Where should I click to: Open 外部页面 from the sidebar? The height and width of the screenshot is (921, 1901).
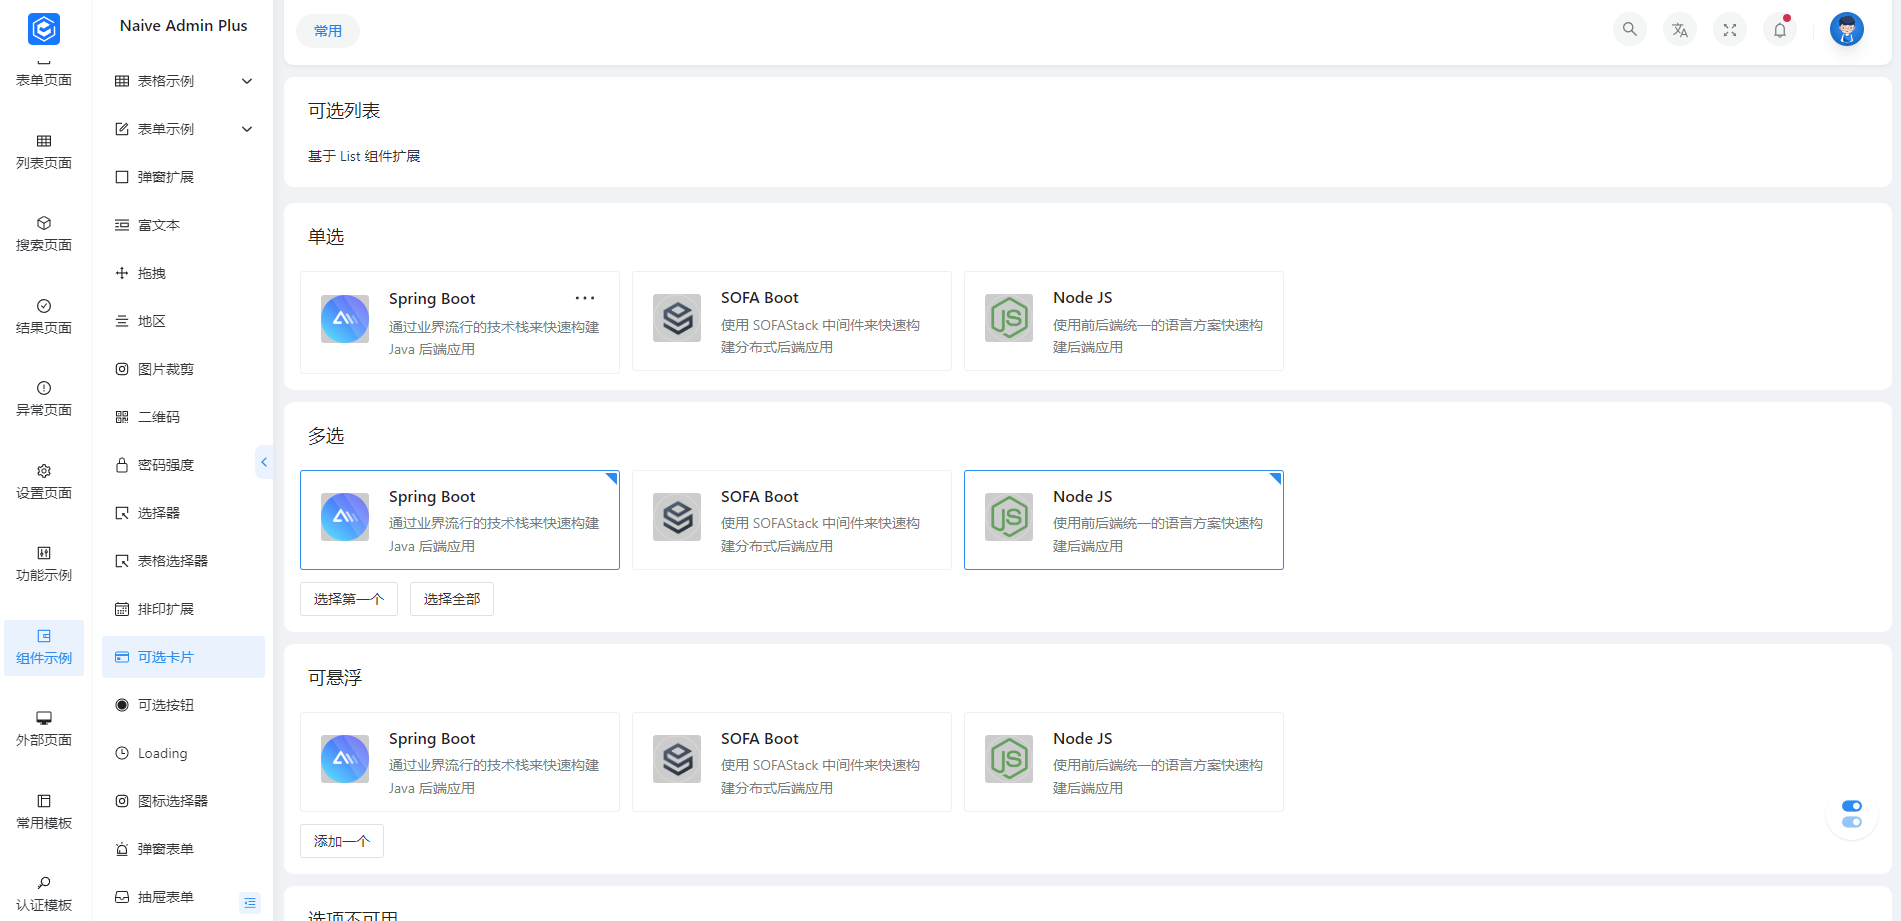pyautogui.click(x=44, y=727)
